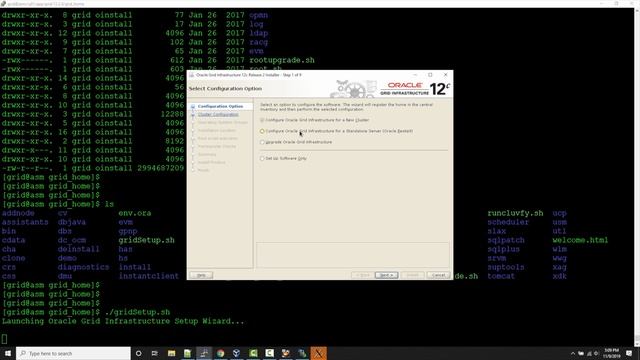Open File Explorer from taskbar
This screenshot has width=640, height=360.
coord(171,353)
